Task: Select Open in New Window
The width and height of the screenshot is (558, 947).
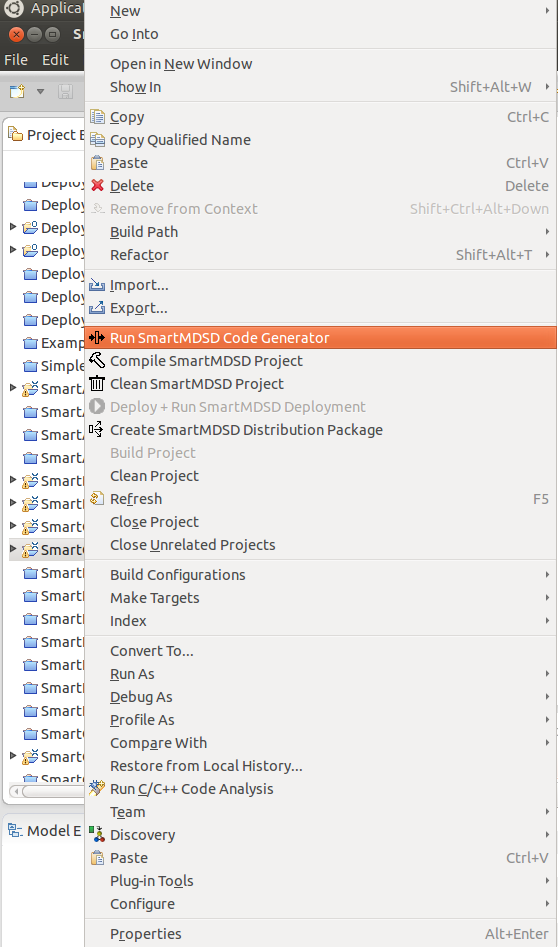Action: point(320,64)
